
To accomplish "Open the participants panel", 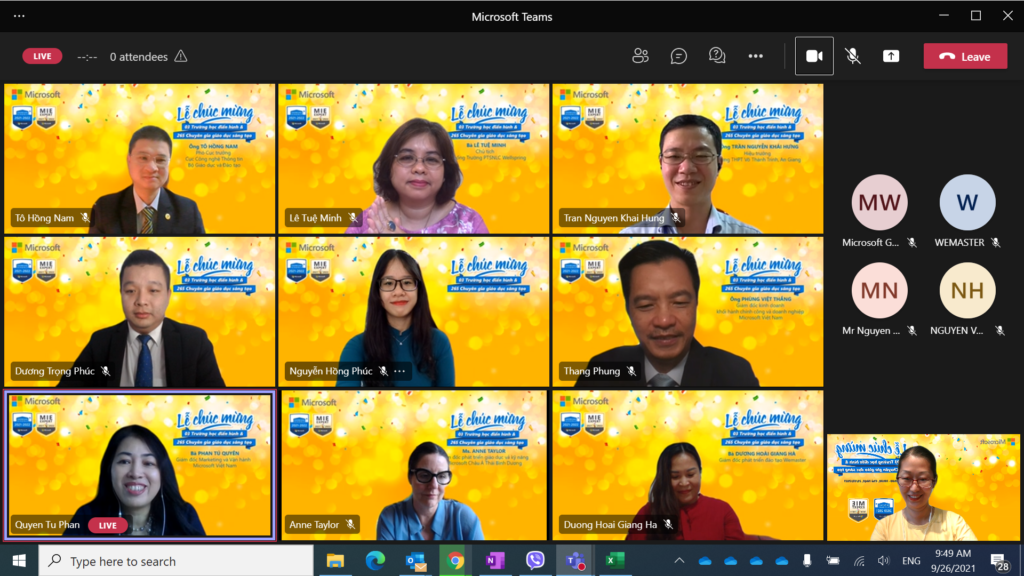I will 641,56.
